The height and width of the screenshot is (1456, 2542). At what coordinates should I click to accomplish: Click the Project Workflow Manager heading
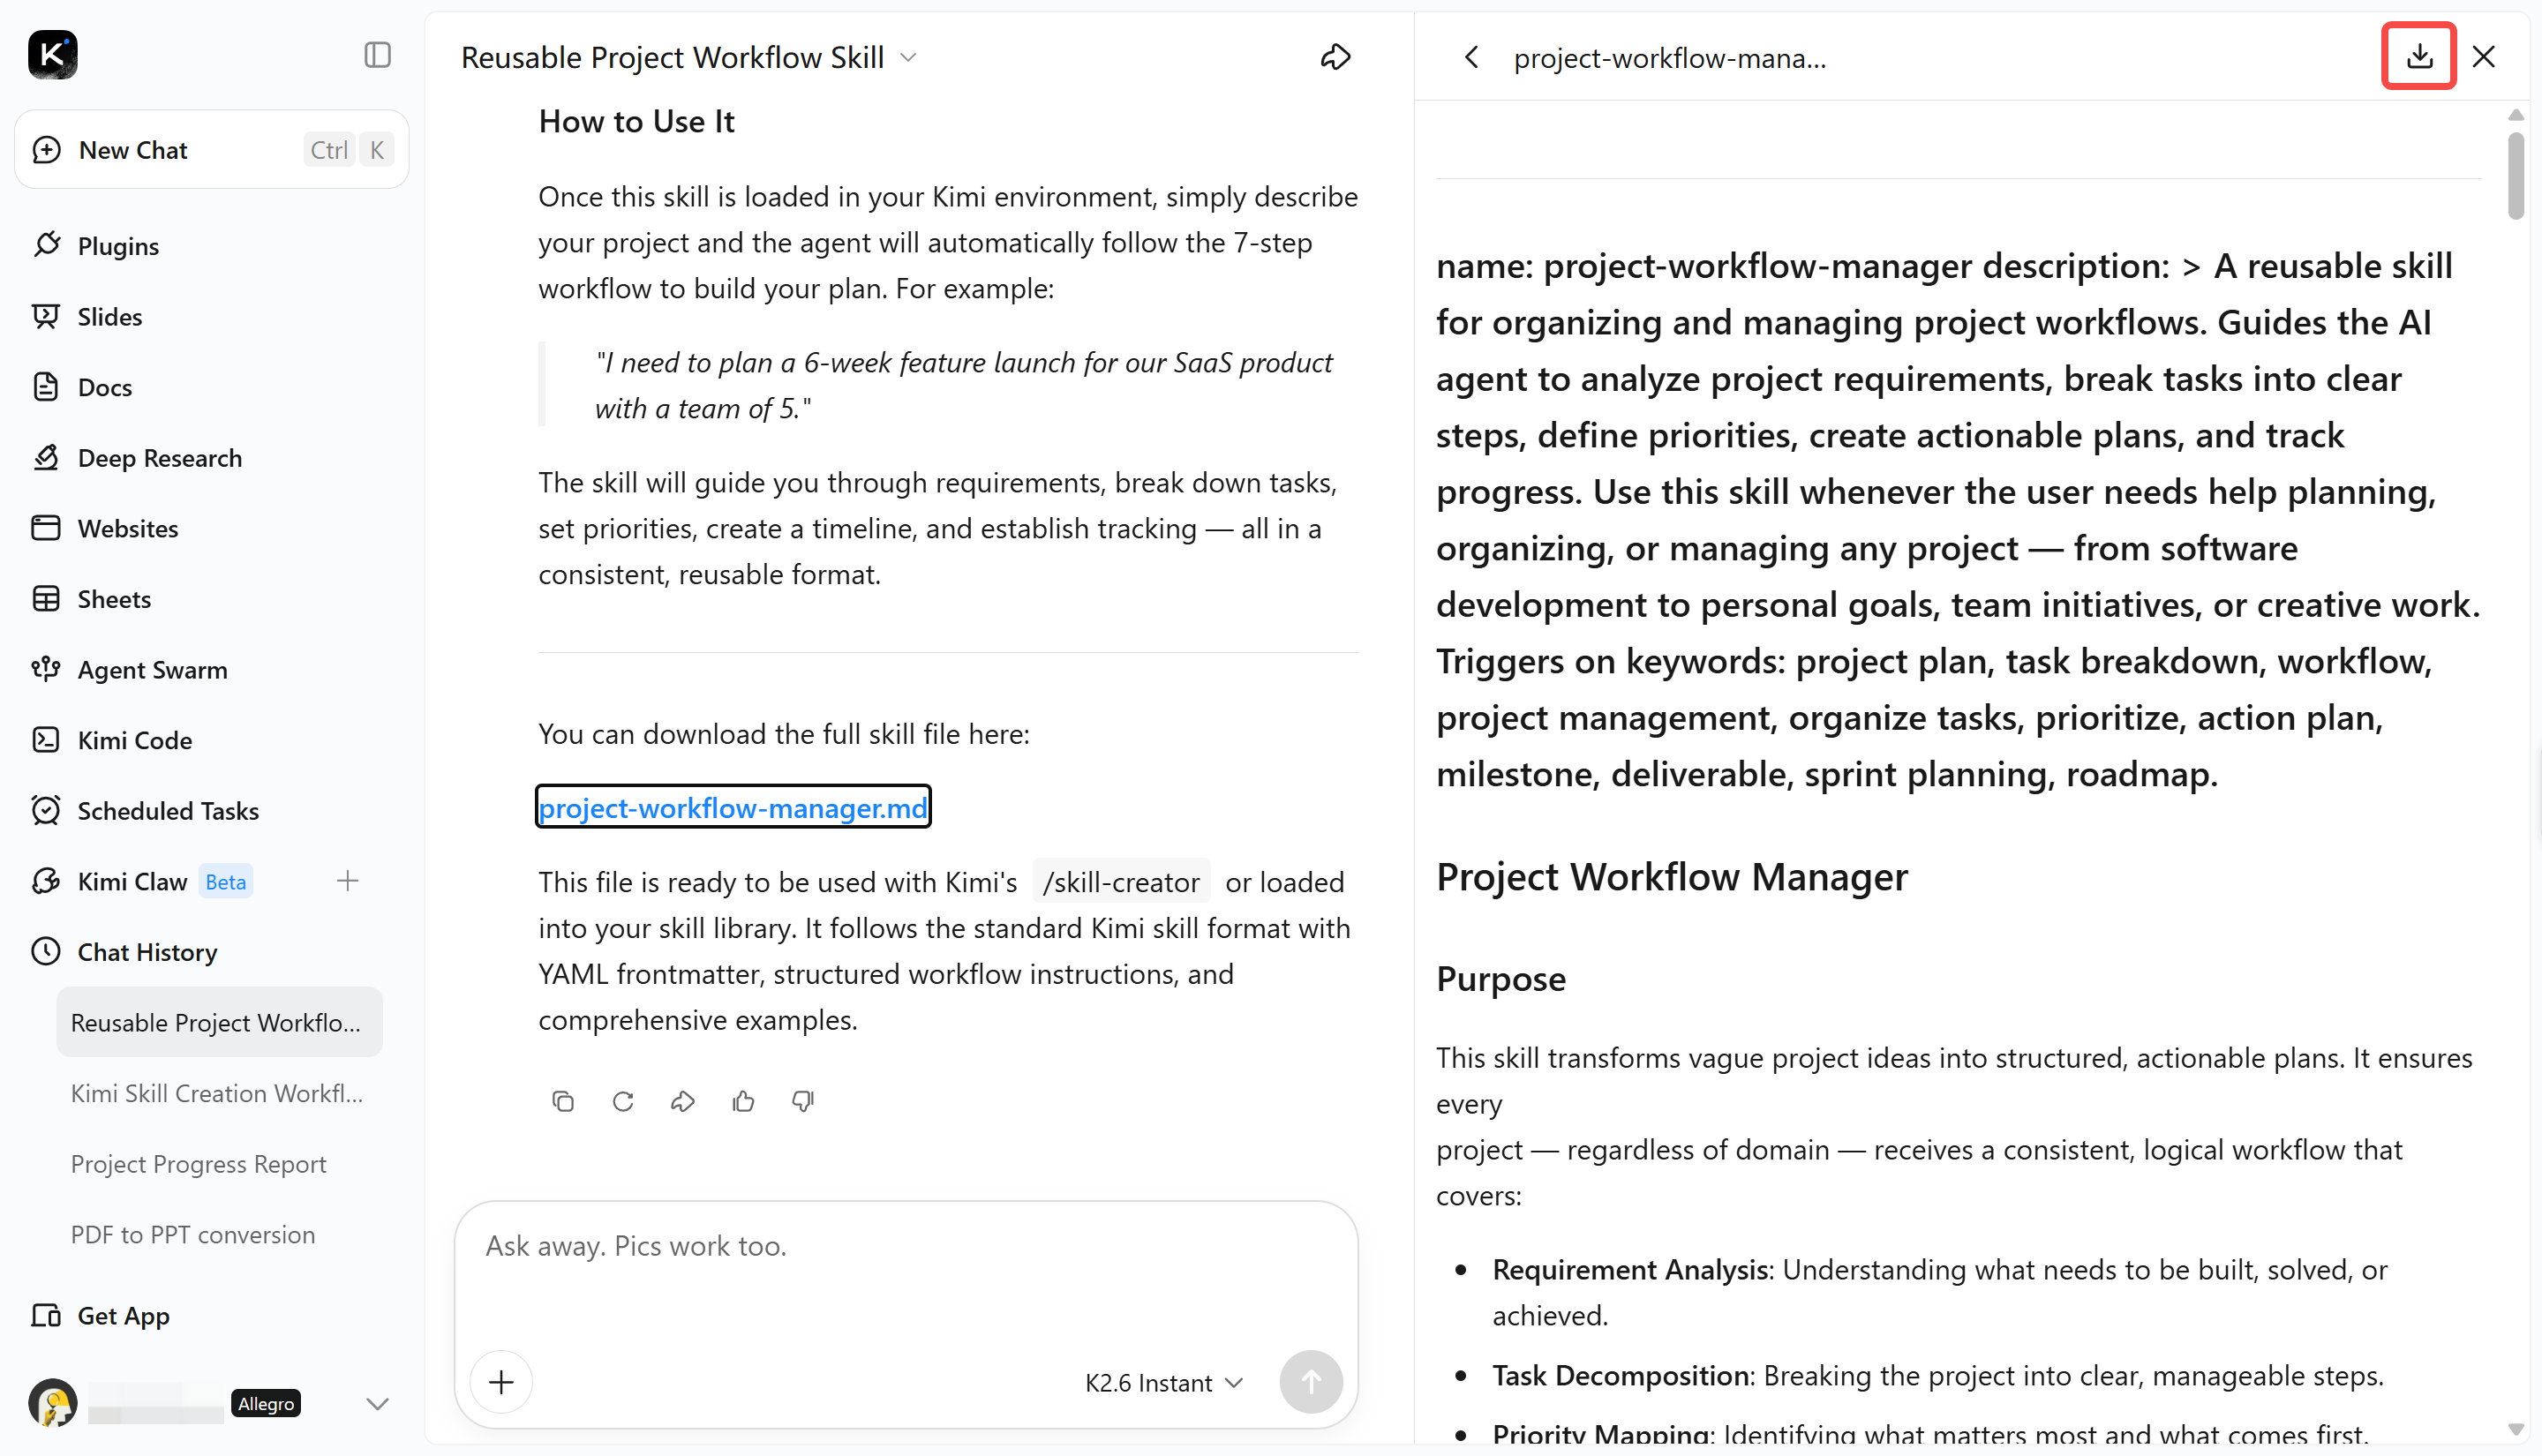pos(1672,877)
